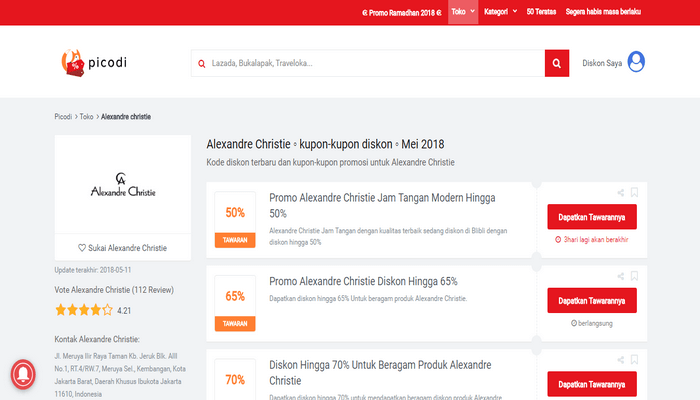The width and height of the screenshot is (700, 400).
Task: Go to Toko breadcrumb link
Action: 87,117
